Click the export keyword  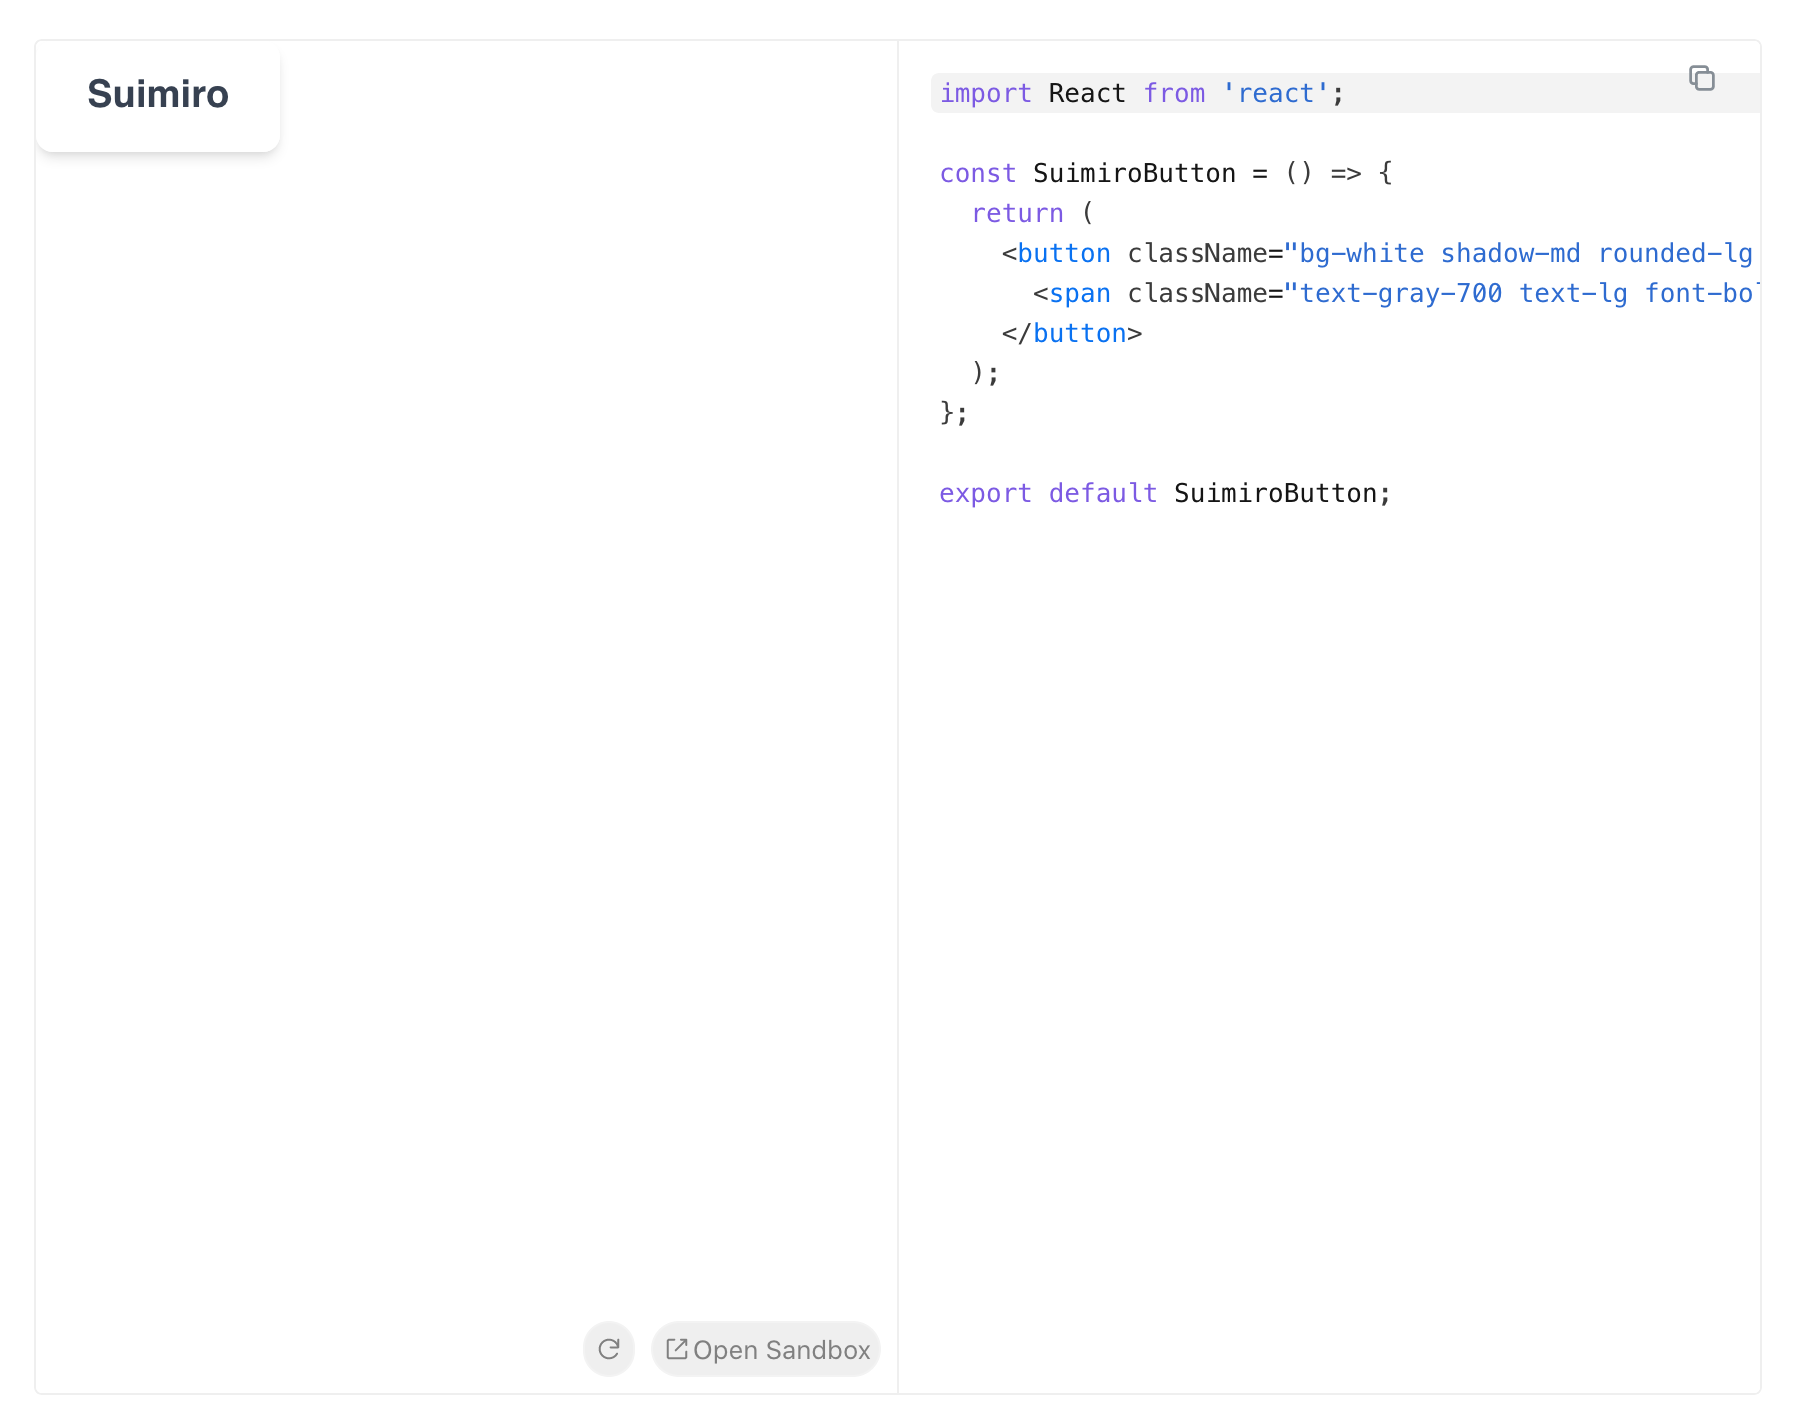[985, 493]
